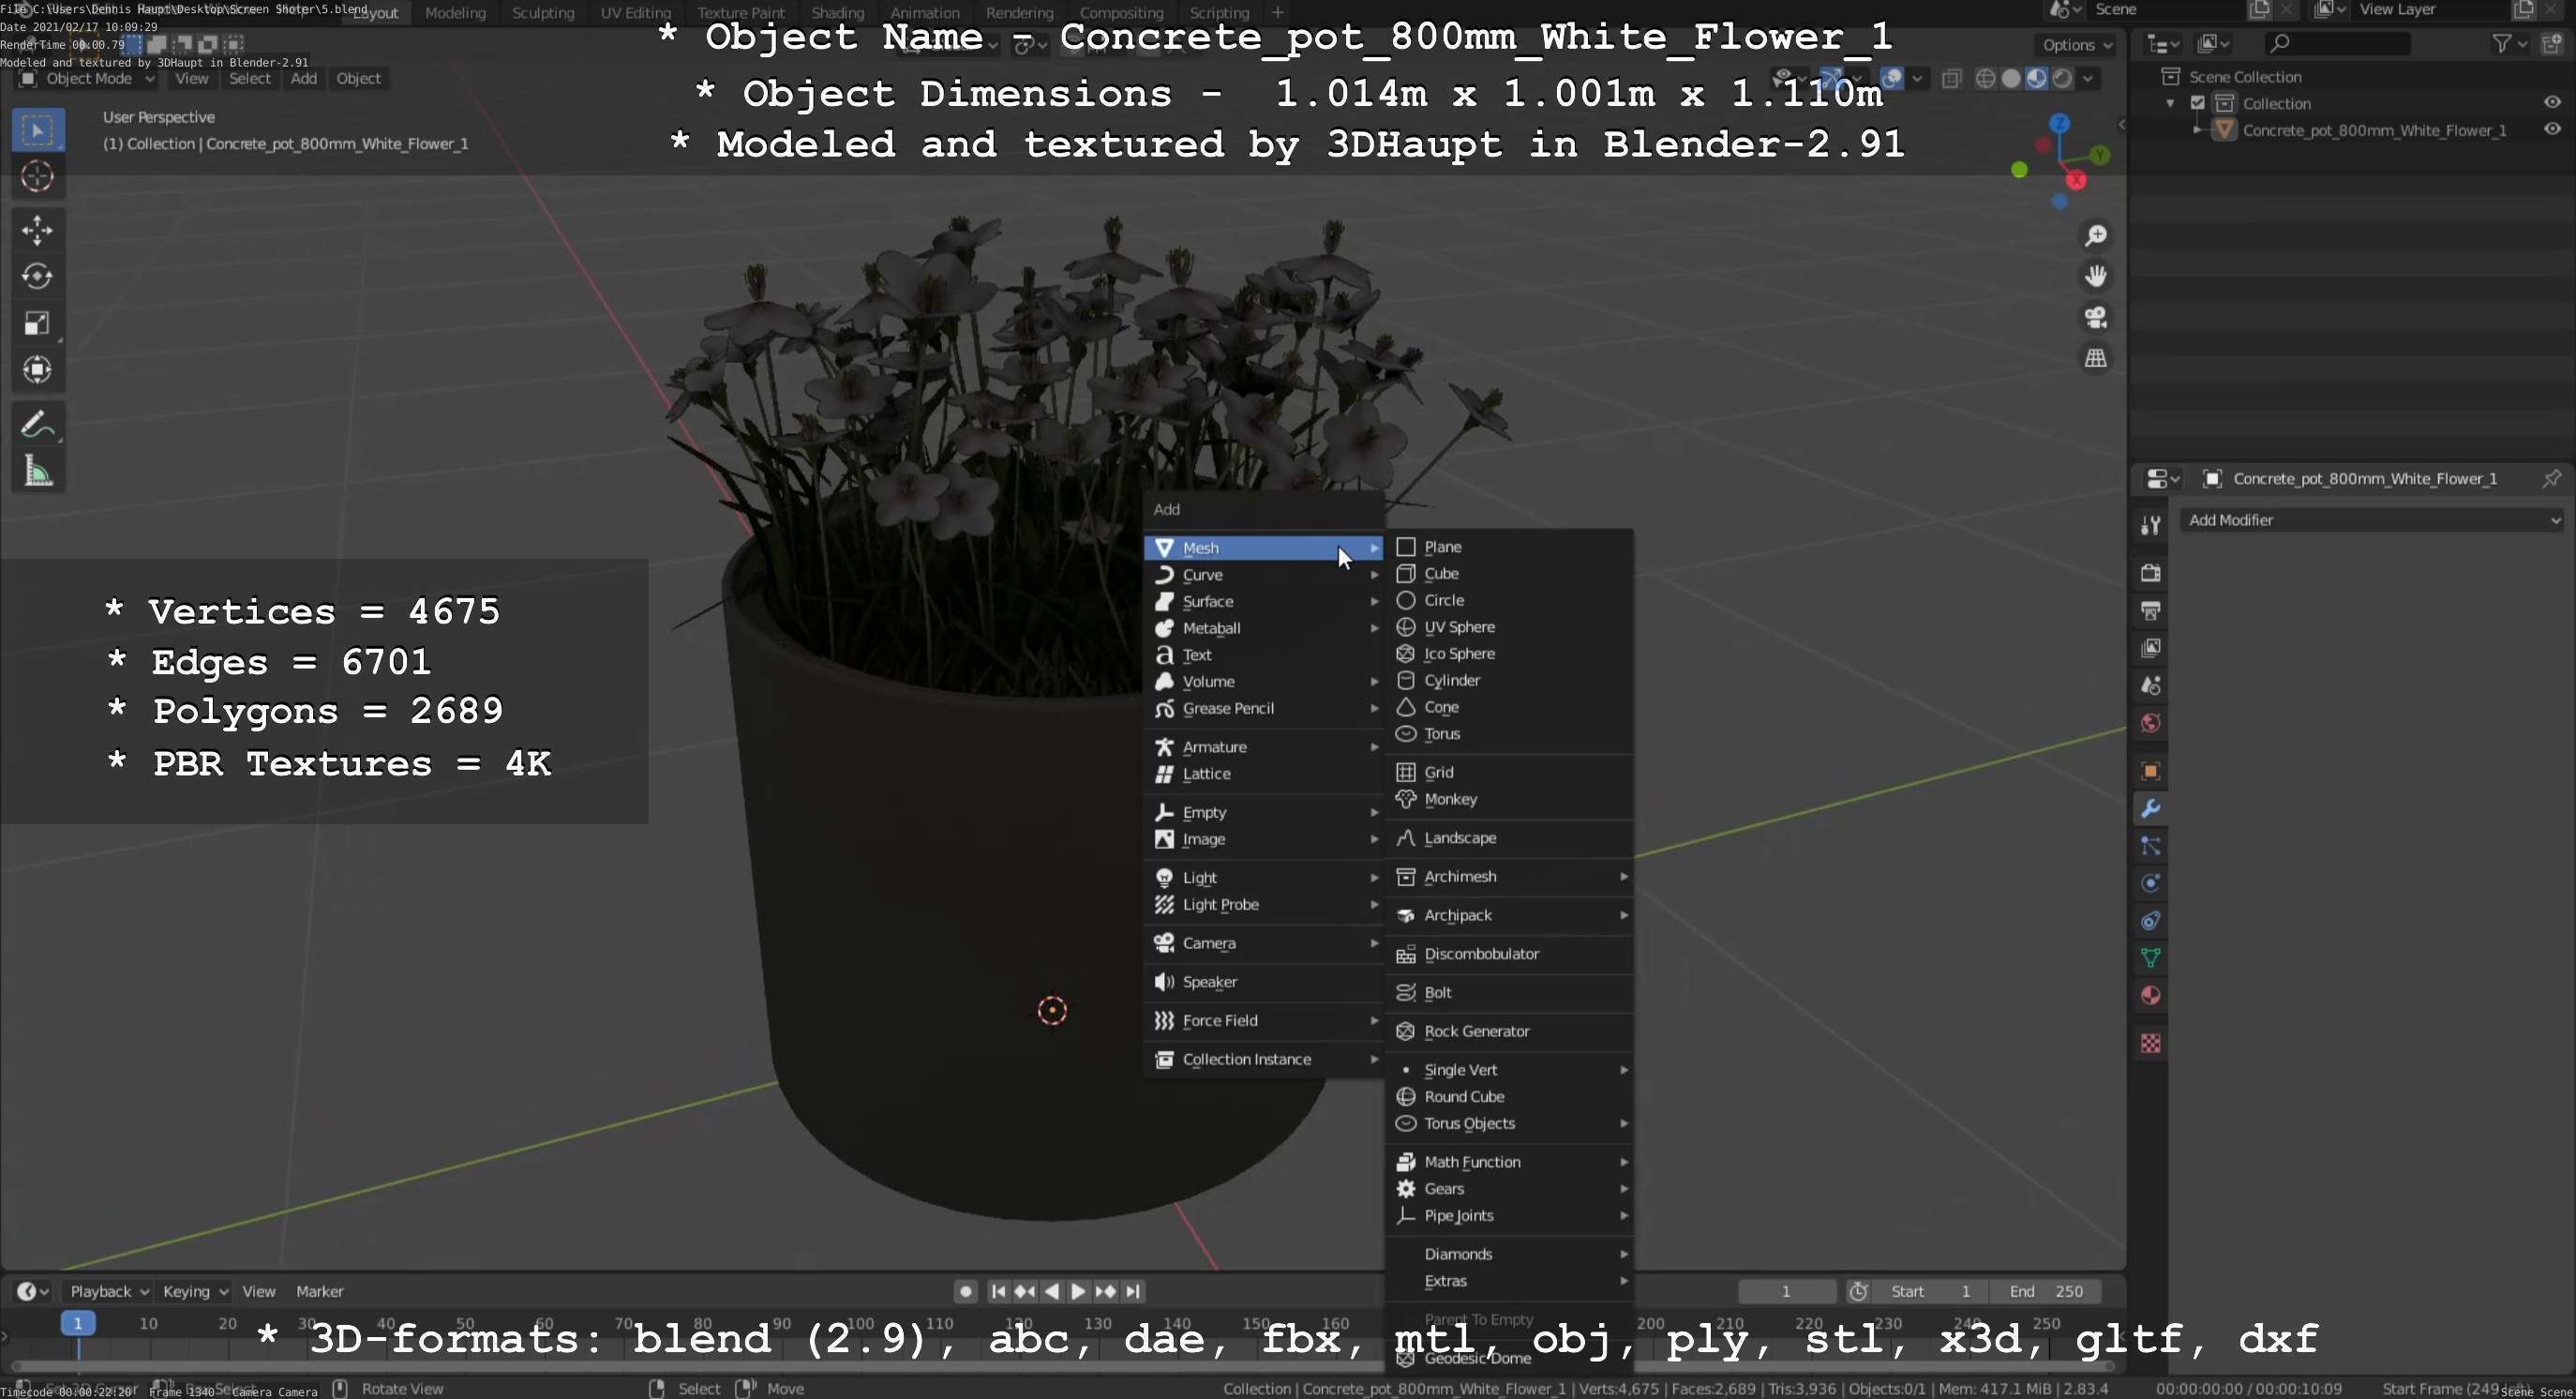Open the timeline Marker menu

pyautogui.click(x=319, y=1291)
